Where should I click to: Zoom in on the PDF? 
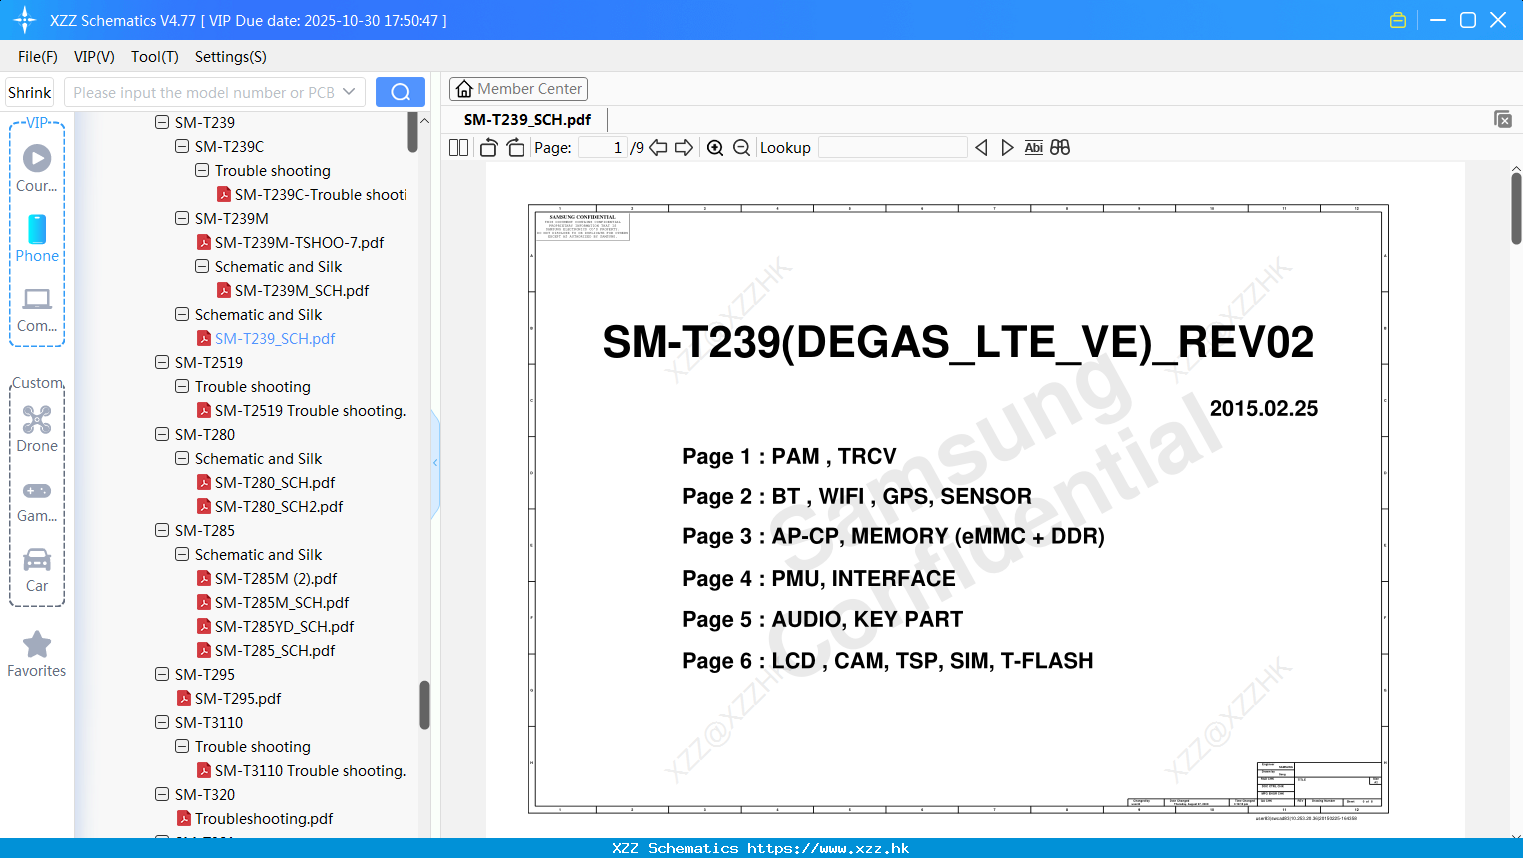tap(715, 148)
